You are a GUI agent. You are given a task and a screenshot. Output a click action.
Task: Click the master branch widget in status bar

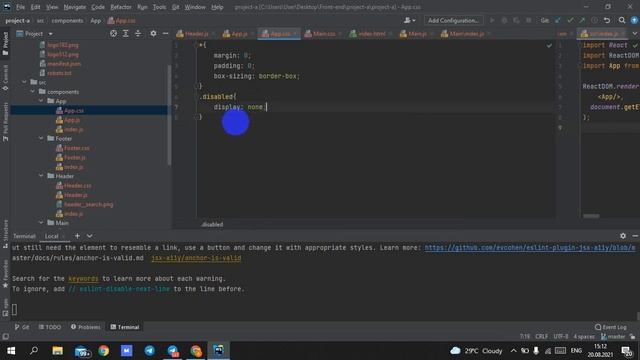(x=613, y=337)
